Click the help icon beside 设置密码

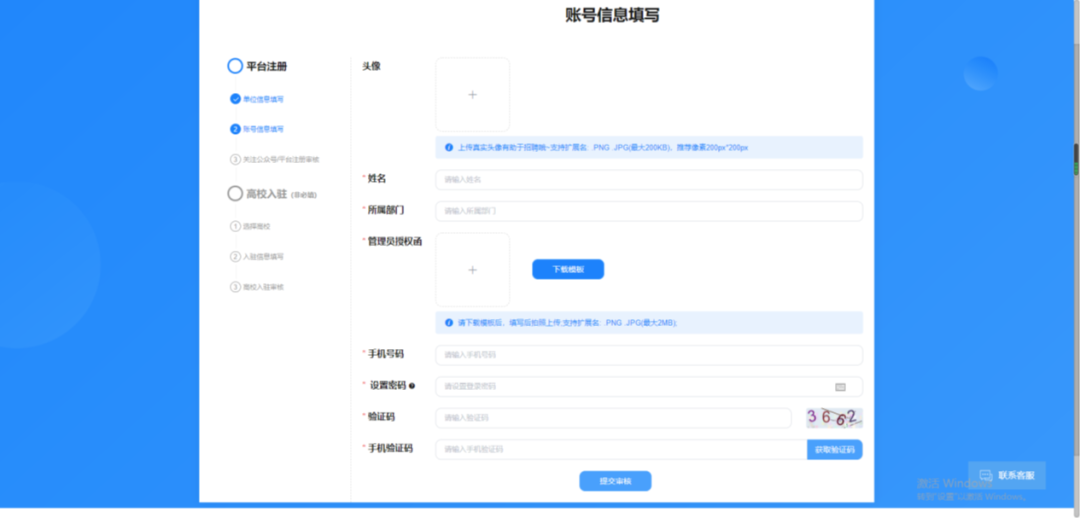(x=412, y=386)
